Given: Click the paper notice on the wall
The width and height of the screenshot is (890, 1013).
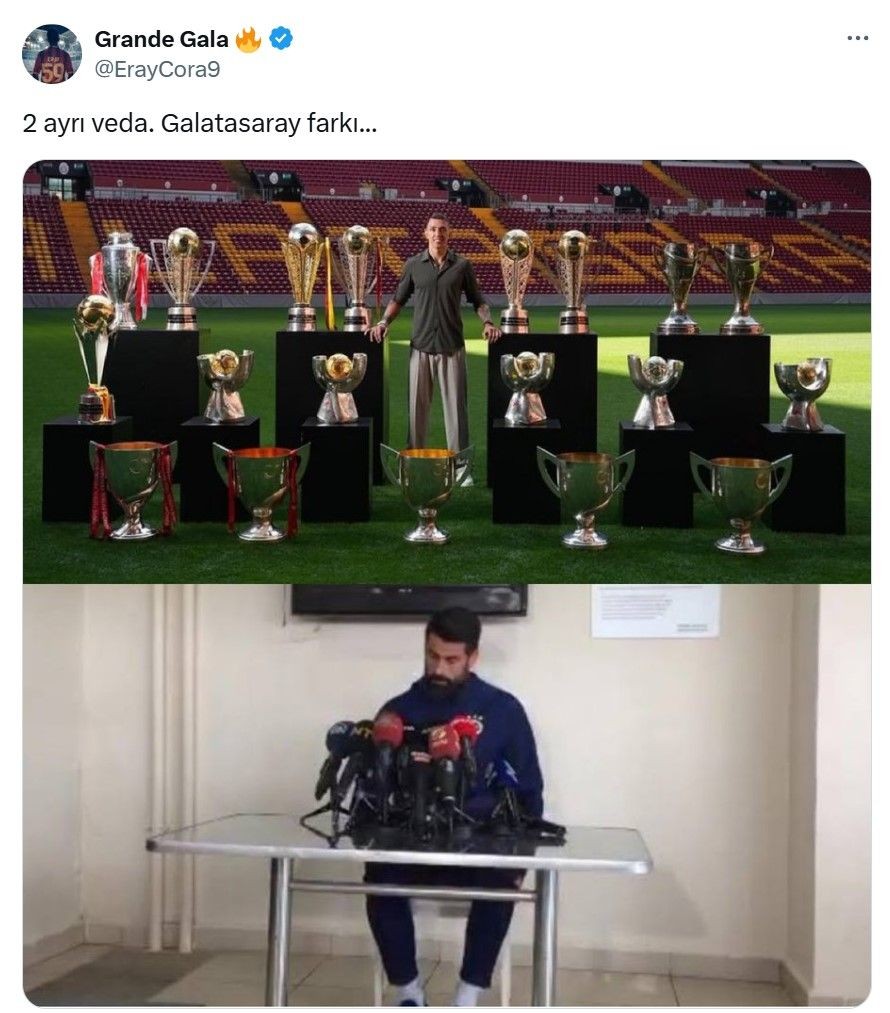Looking at the screenshot, I should click(656, 611).
